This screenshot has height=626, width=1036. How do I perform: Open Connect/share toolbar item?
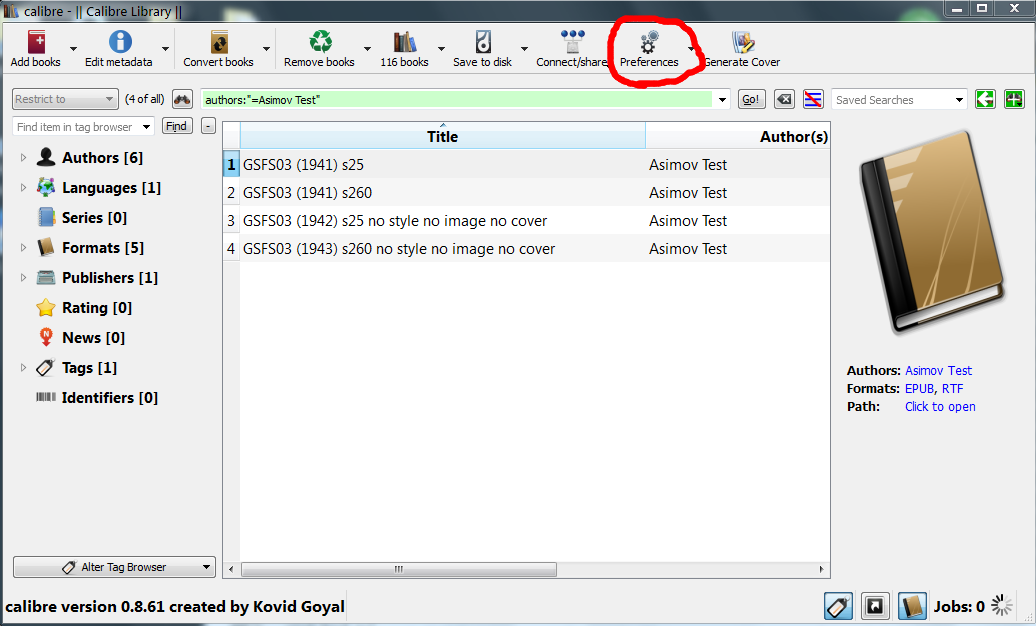(572, 49)
